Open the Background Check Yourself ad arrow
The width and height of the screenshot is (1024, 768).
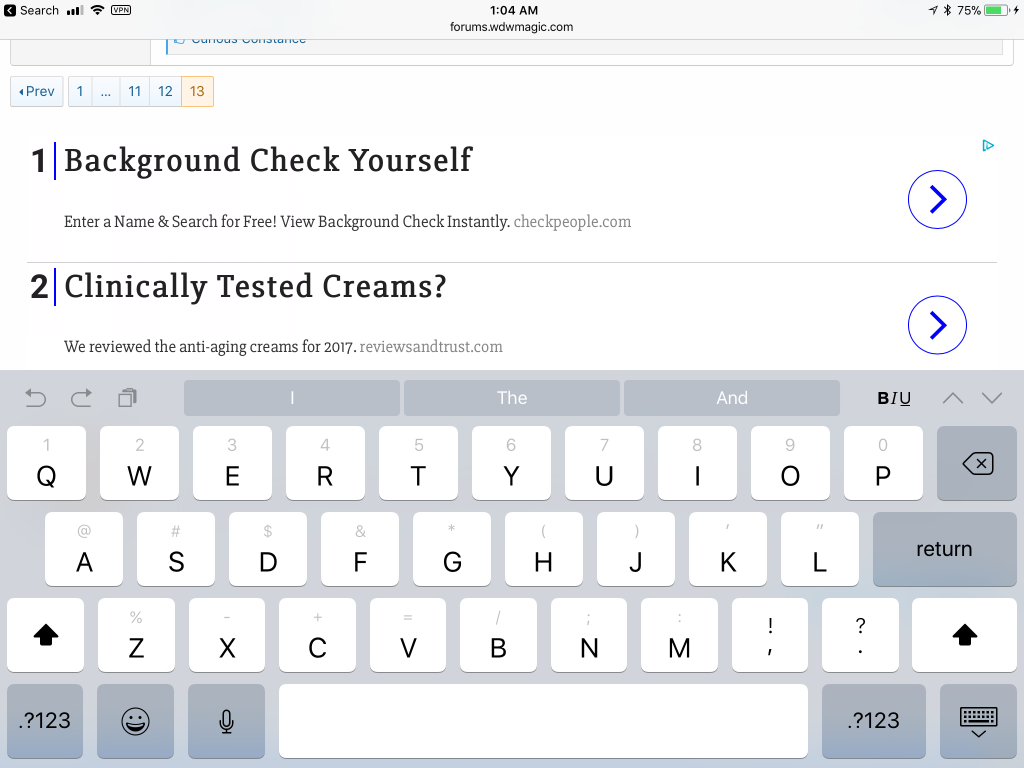click(937, 200)
